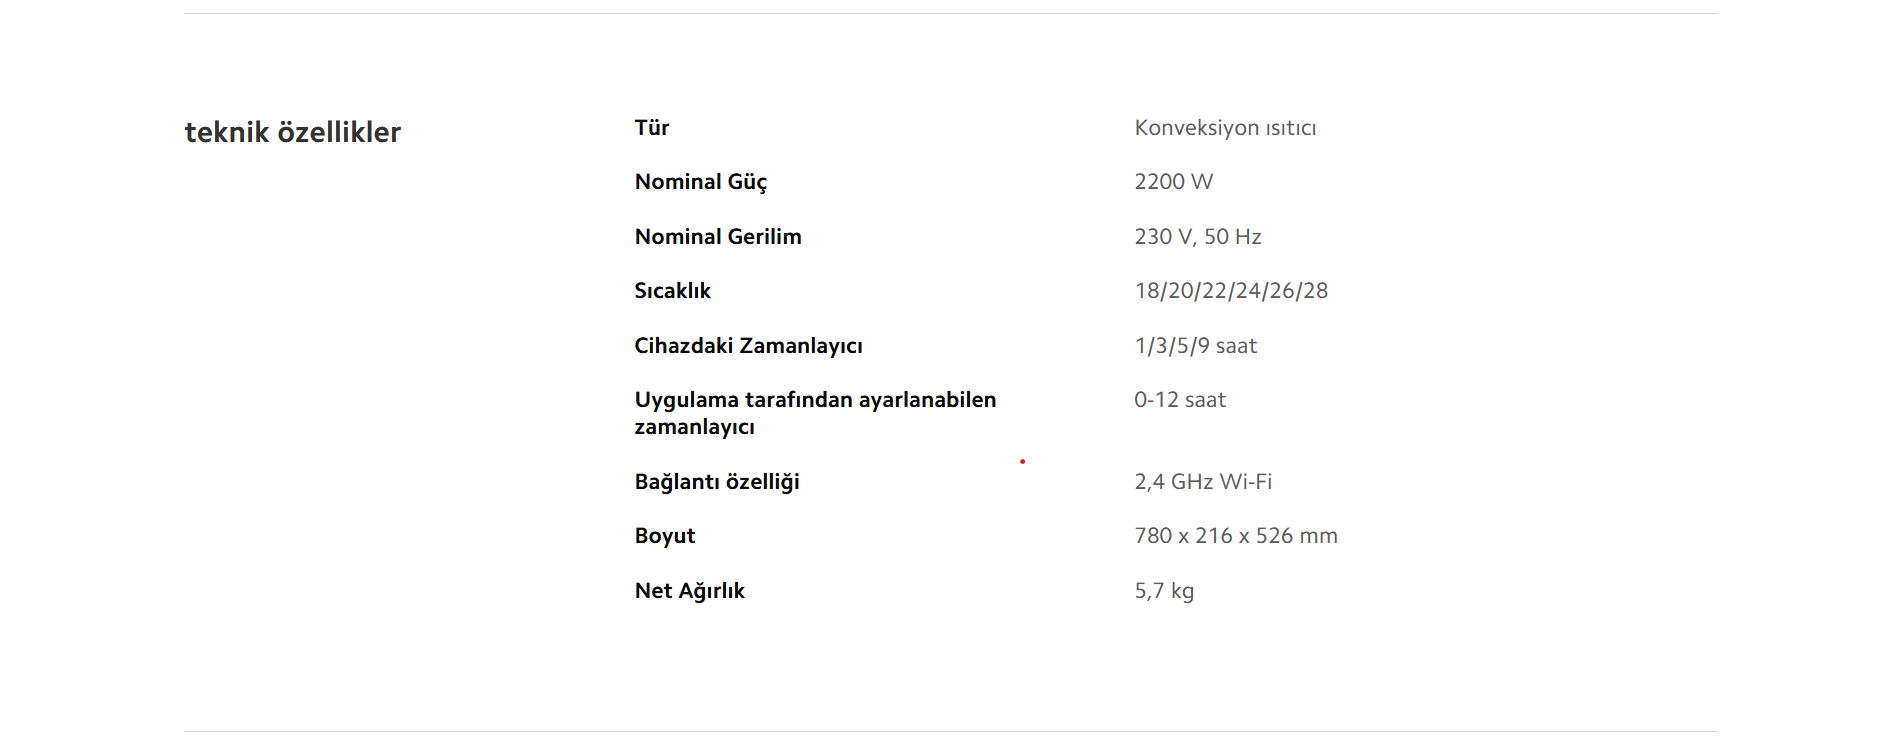Click the "Nominal Gerilim" label
1891x747 pixels.
click(x=718, y=237)
